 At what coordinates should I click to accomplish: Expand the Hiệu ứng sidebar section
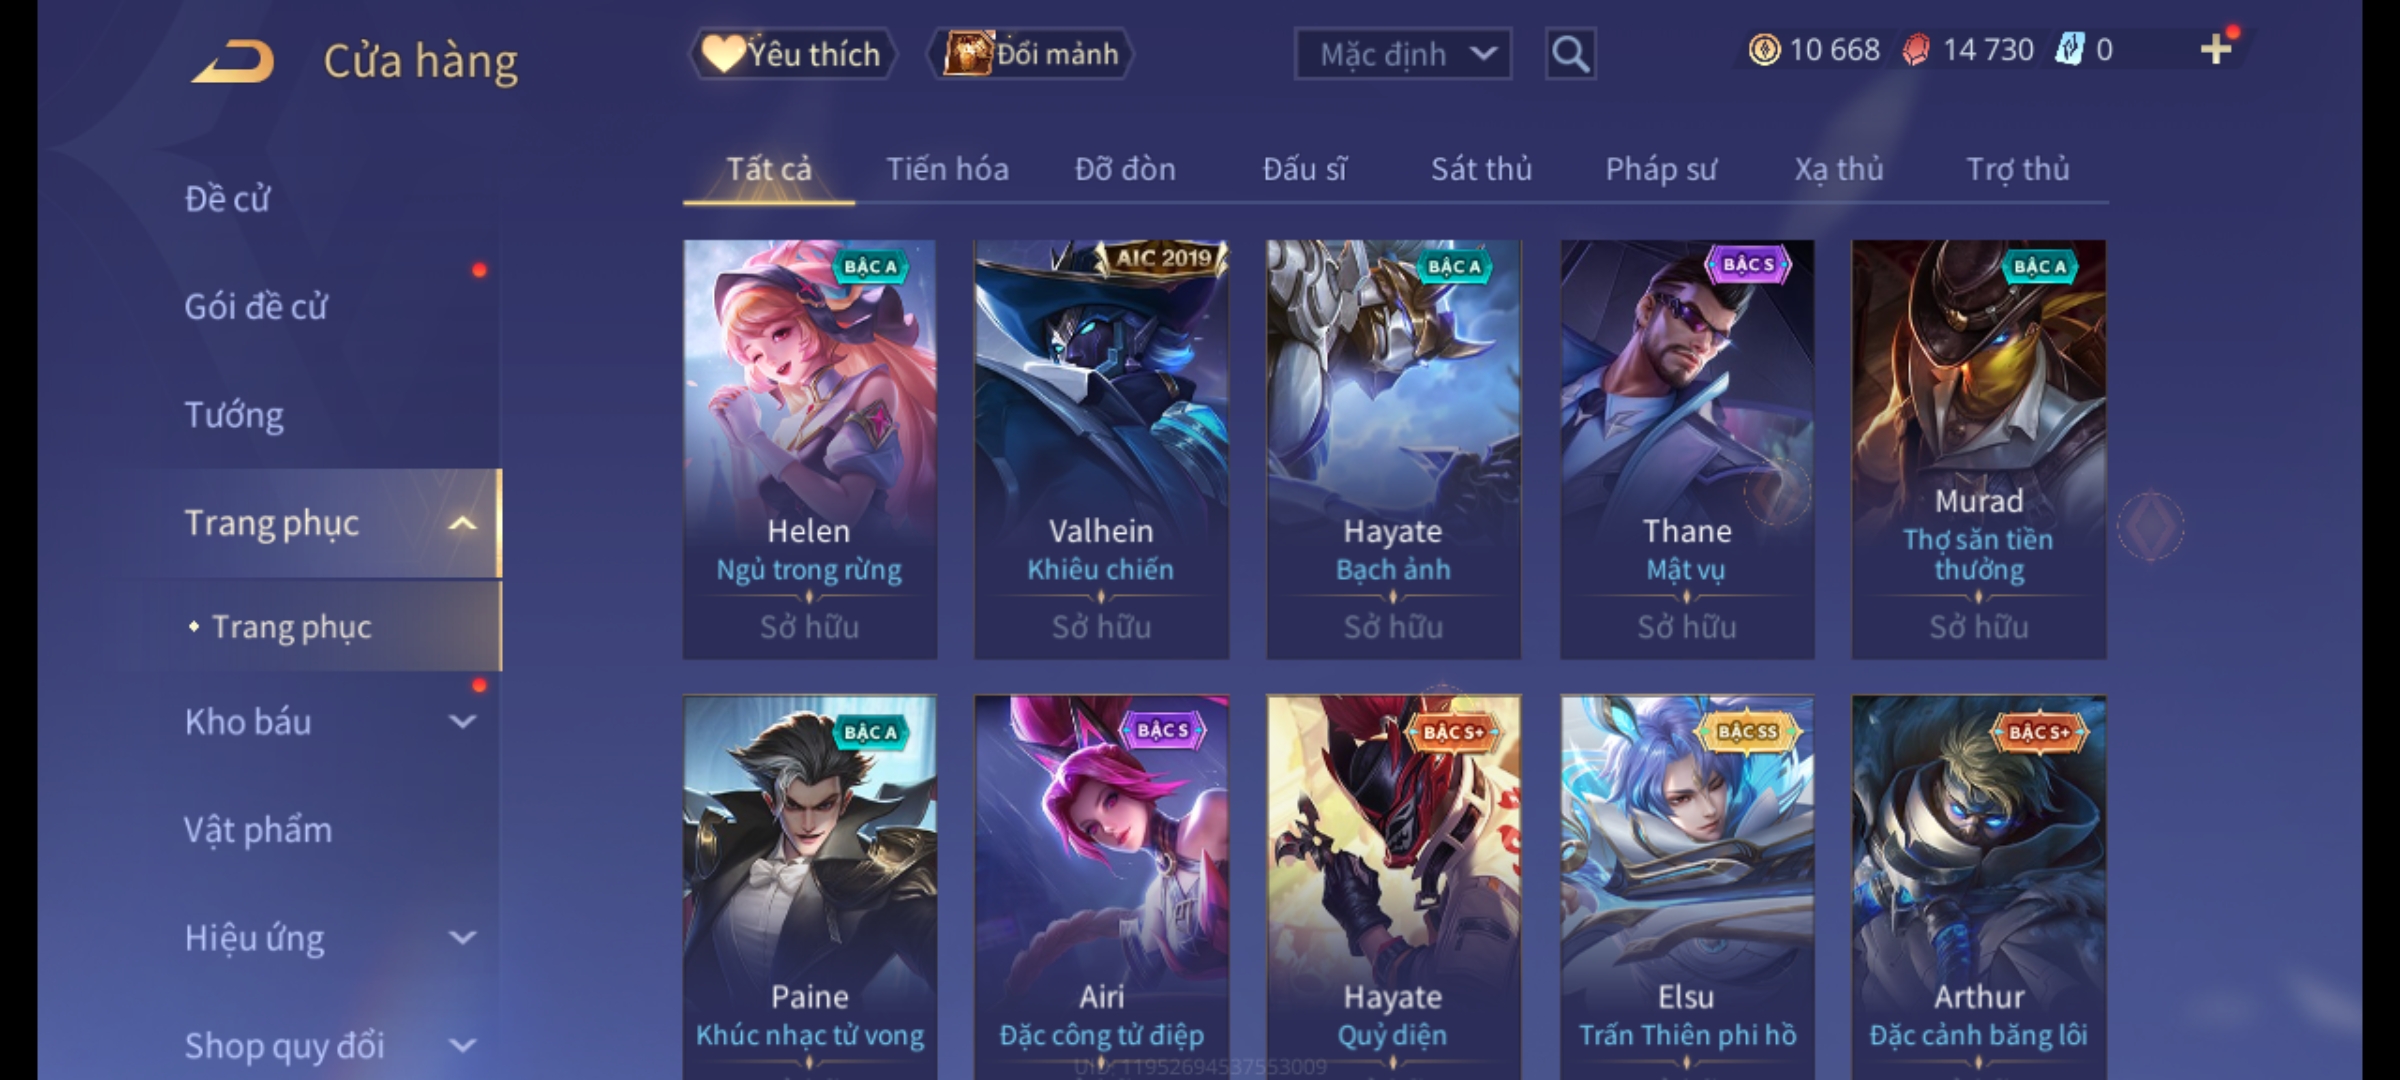coord(462,938)
